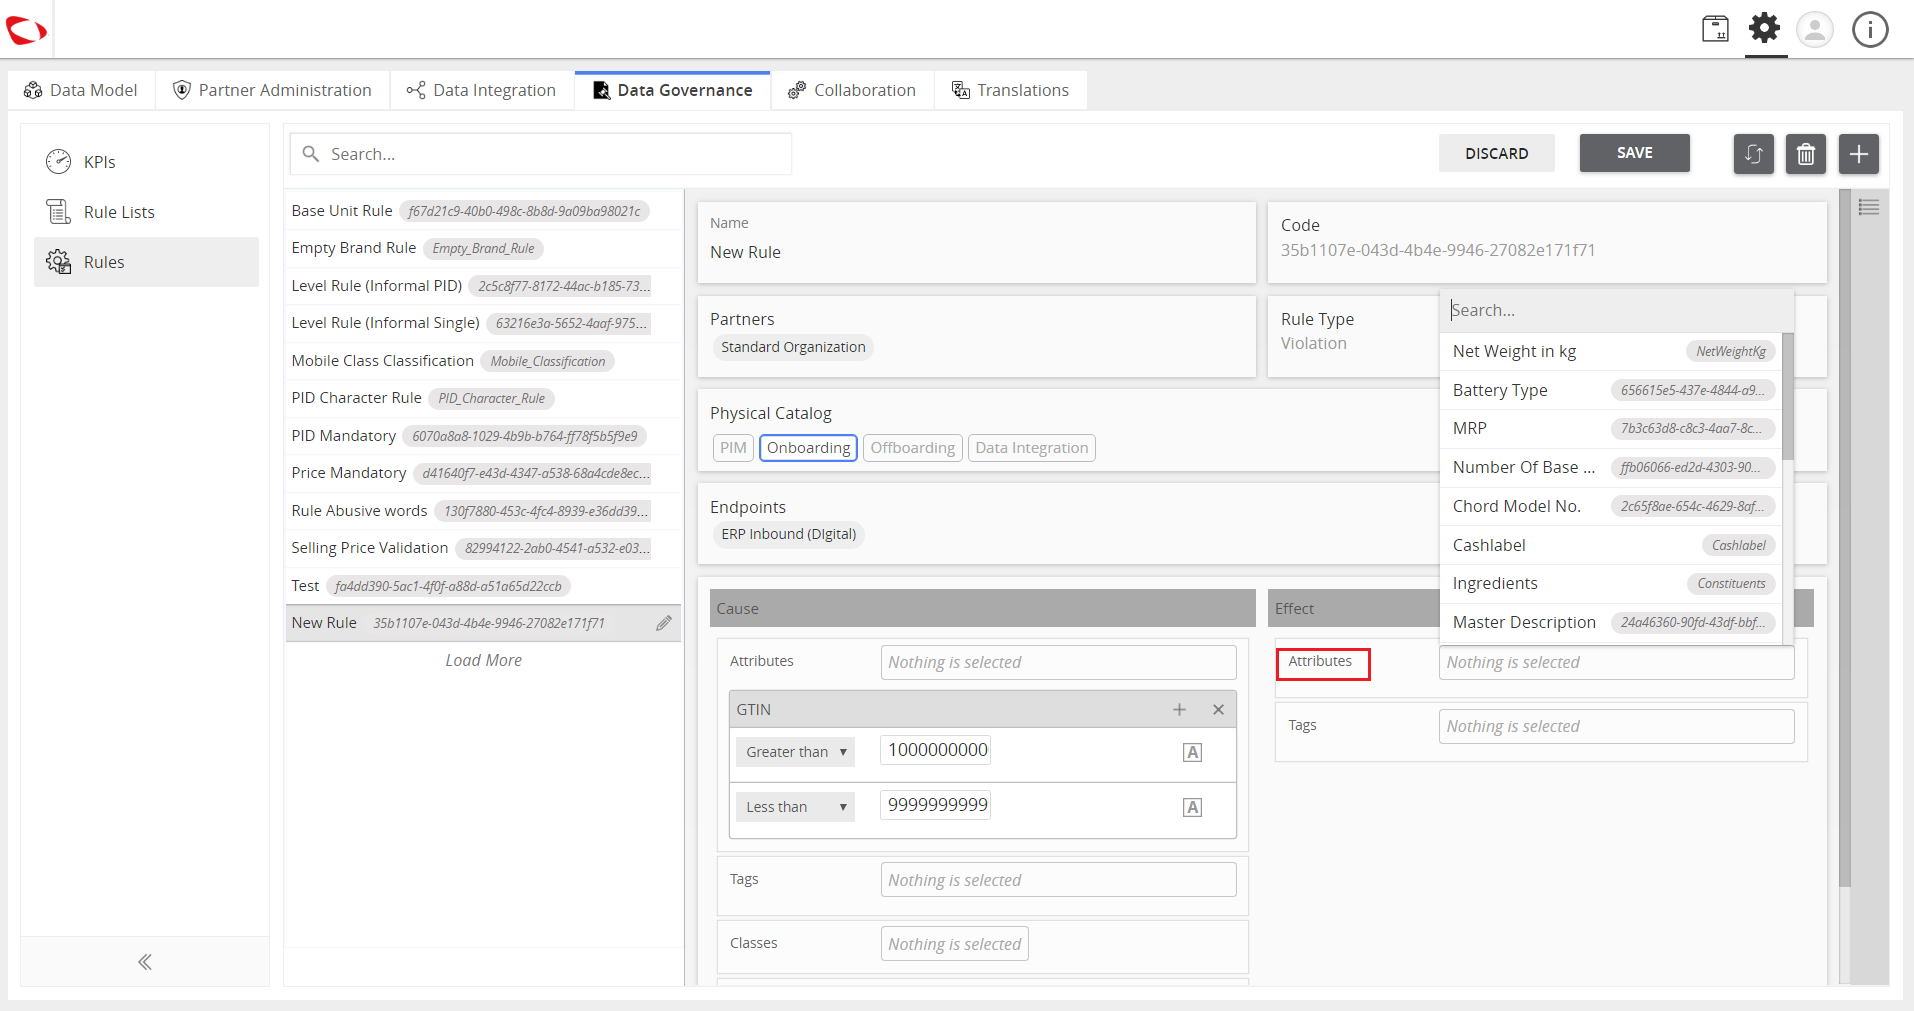Toggle the Onboarding catalog option
Screen dimensions: 1914x1011
[x=808, y=448]
